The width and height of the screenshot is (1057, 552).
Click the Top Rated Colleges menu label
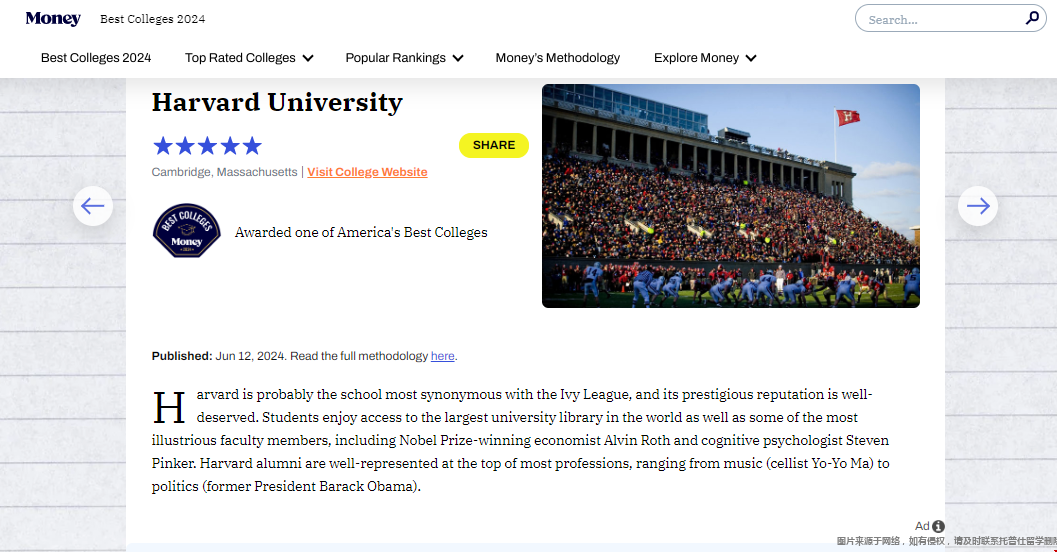click(240, 58)
